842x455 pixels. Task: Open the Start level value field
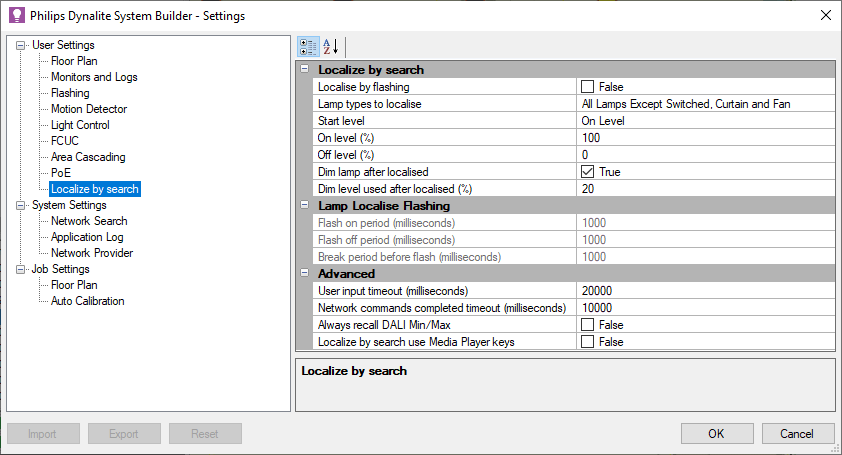pos(706,121)
